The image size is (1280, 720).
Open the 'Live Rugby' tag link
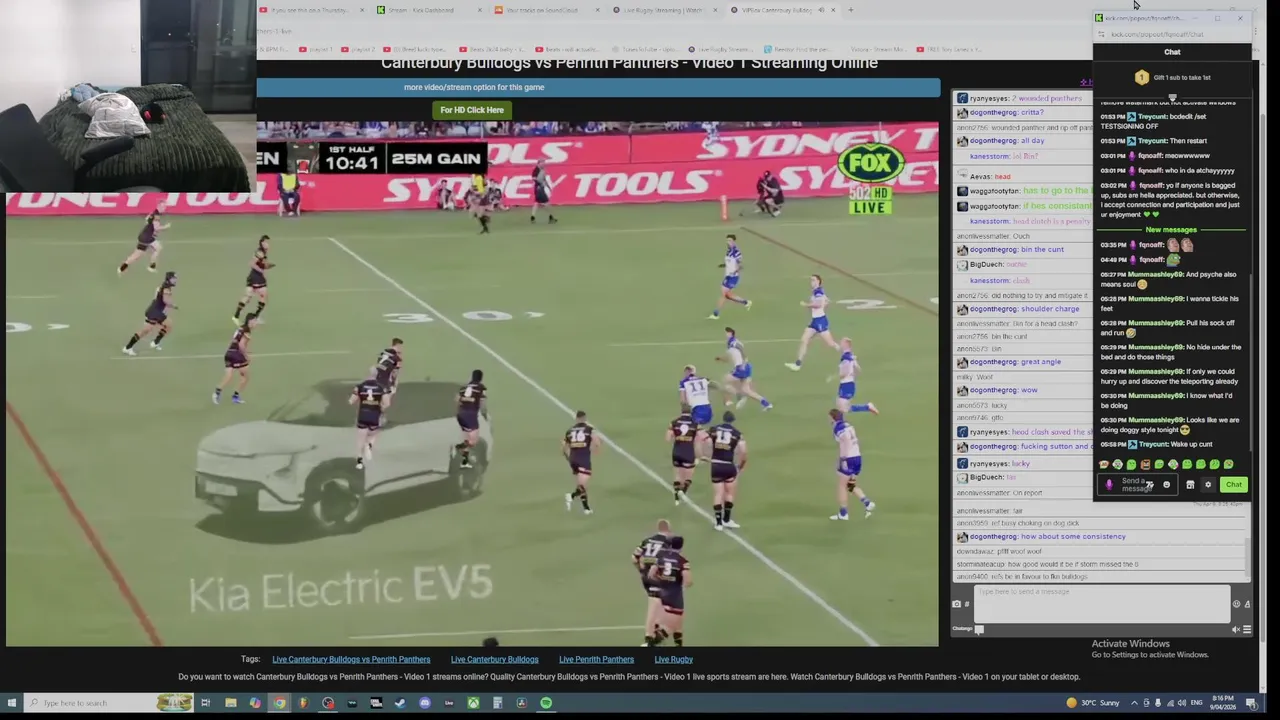[673, 659]
